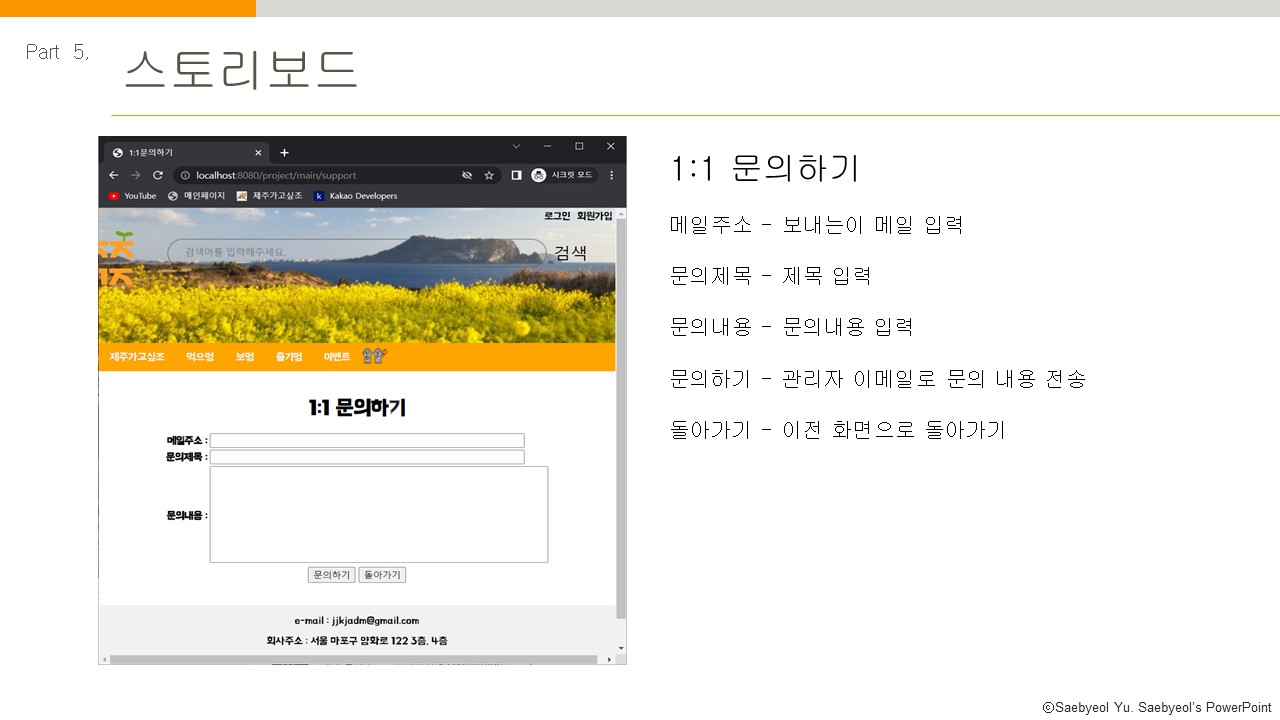Open the YouTube bookmark
1280x720 pixels.
coord(132,196)
